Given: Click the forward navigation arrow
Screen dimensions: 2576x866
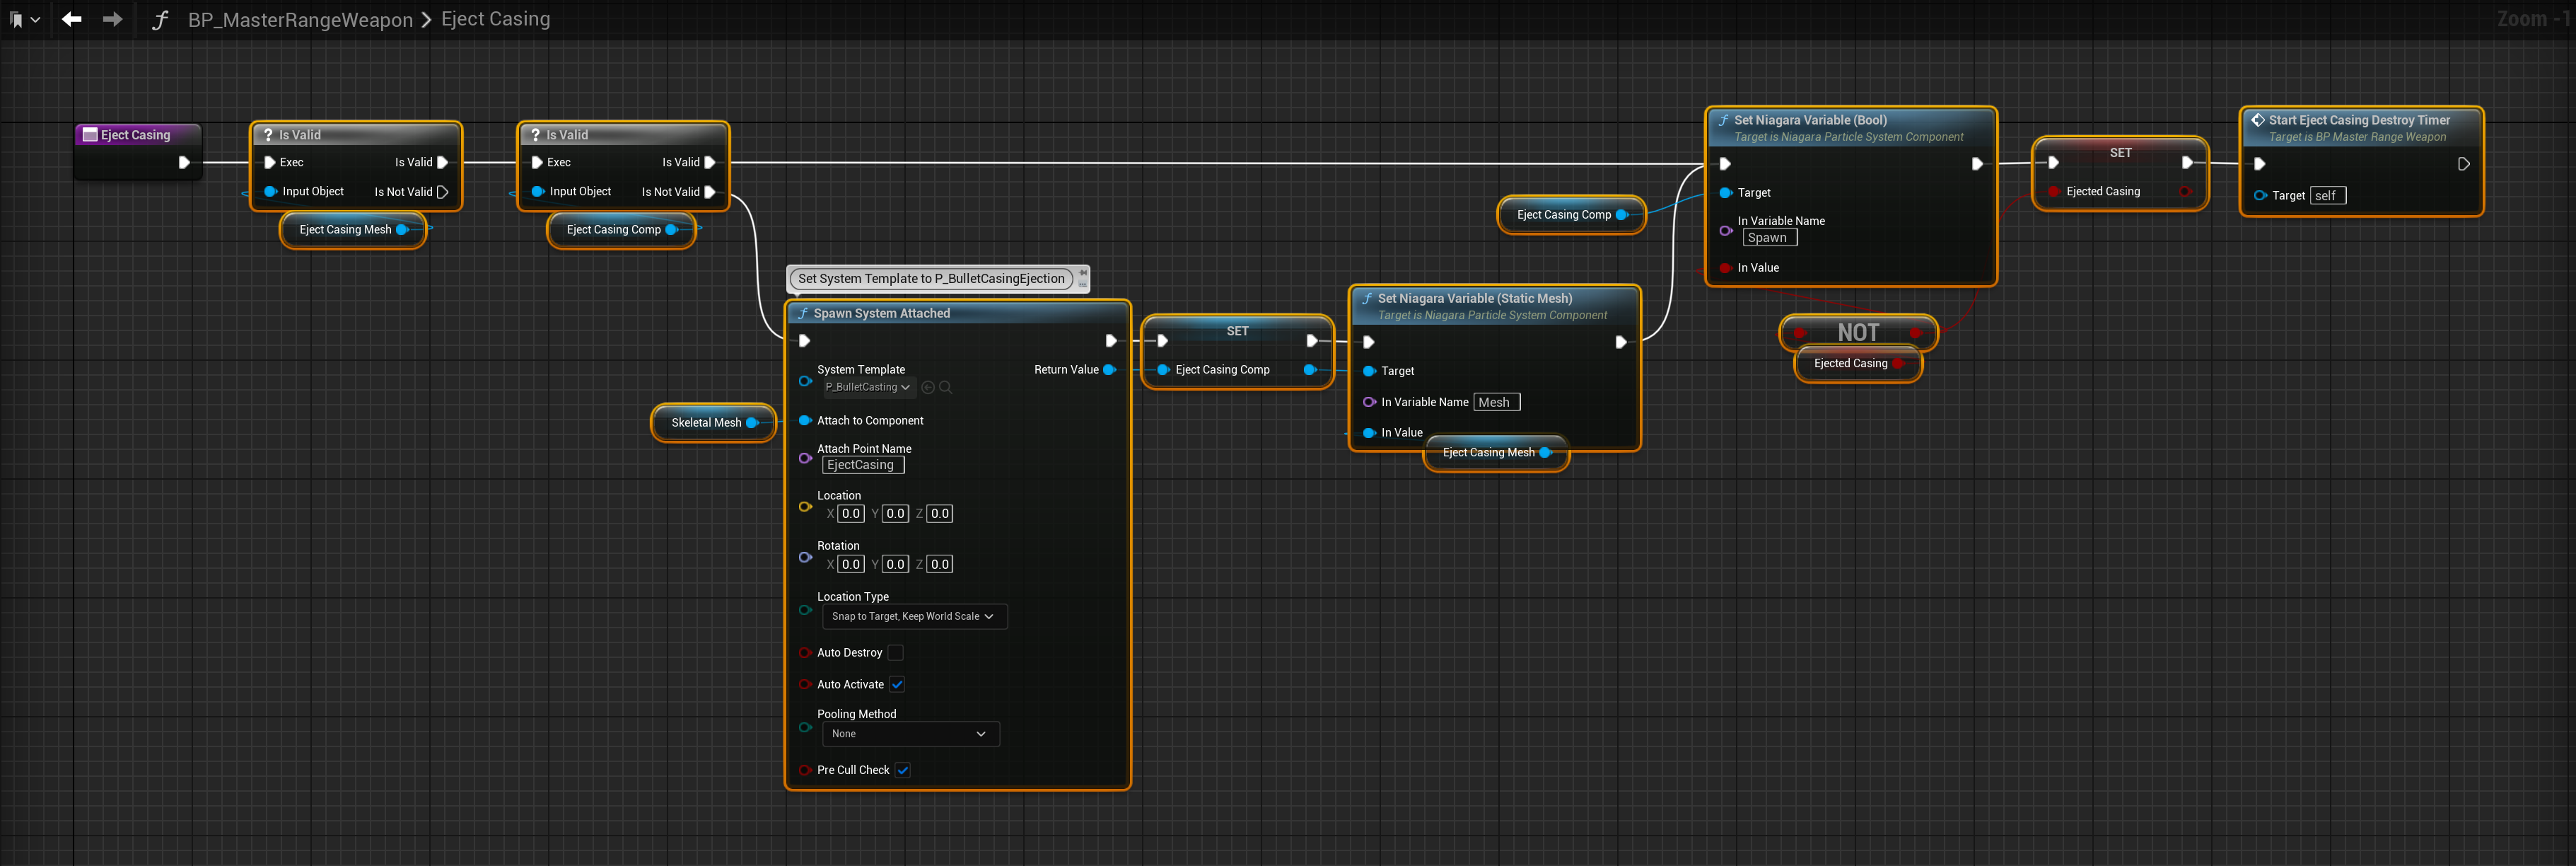Looking at the screenshot, I should pos(112,19).
